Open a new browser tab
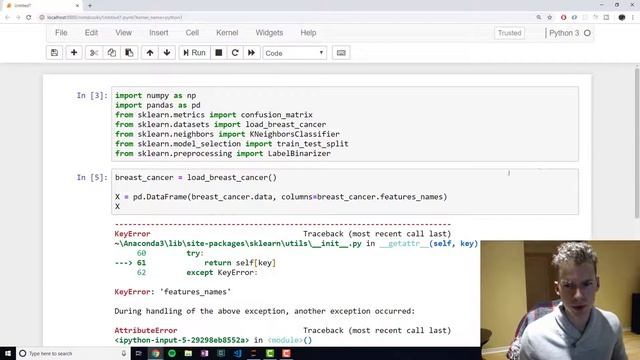This screenshot has width=640, height=360. coord(90,6)
